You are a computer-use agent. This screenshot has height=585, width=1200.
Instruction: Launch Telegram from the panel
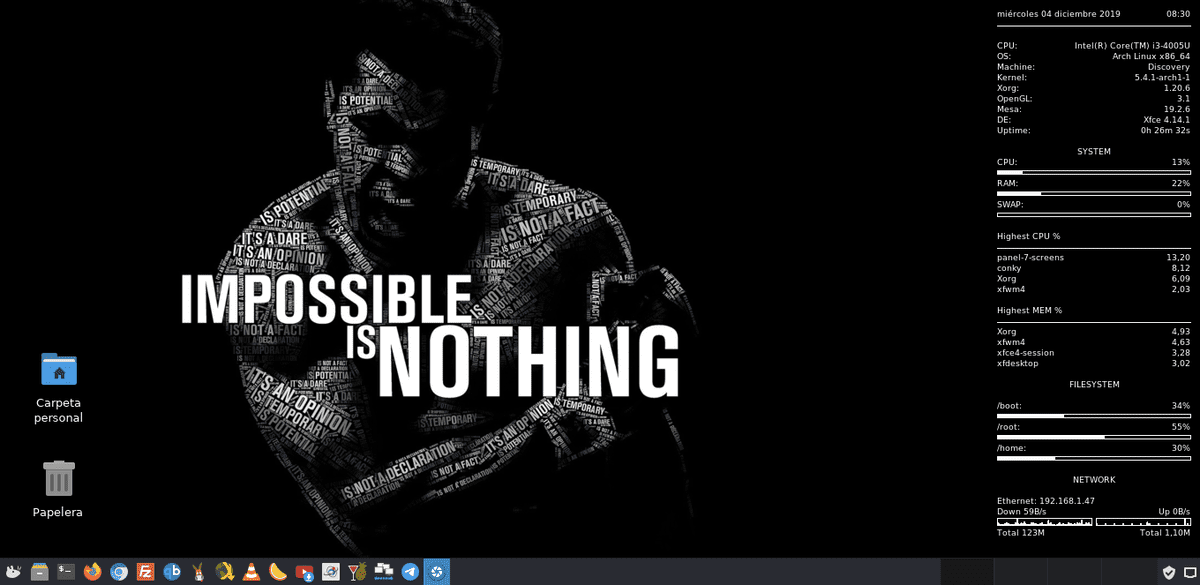(410, 572)
